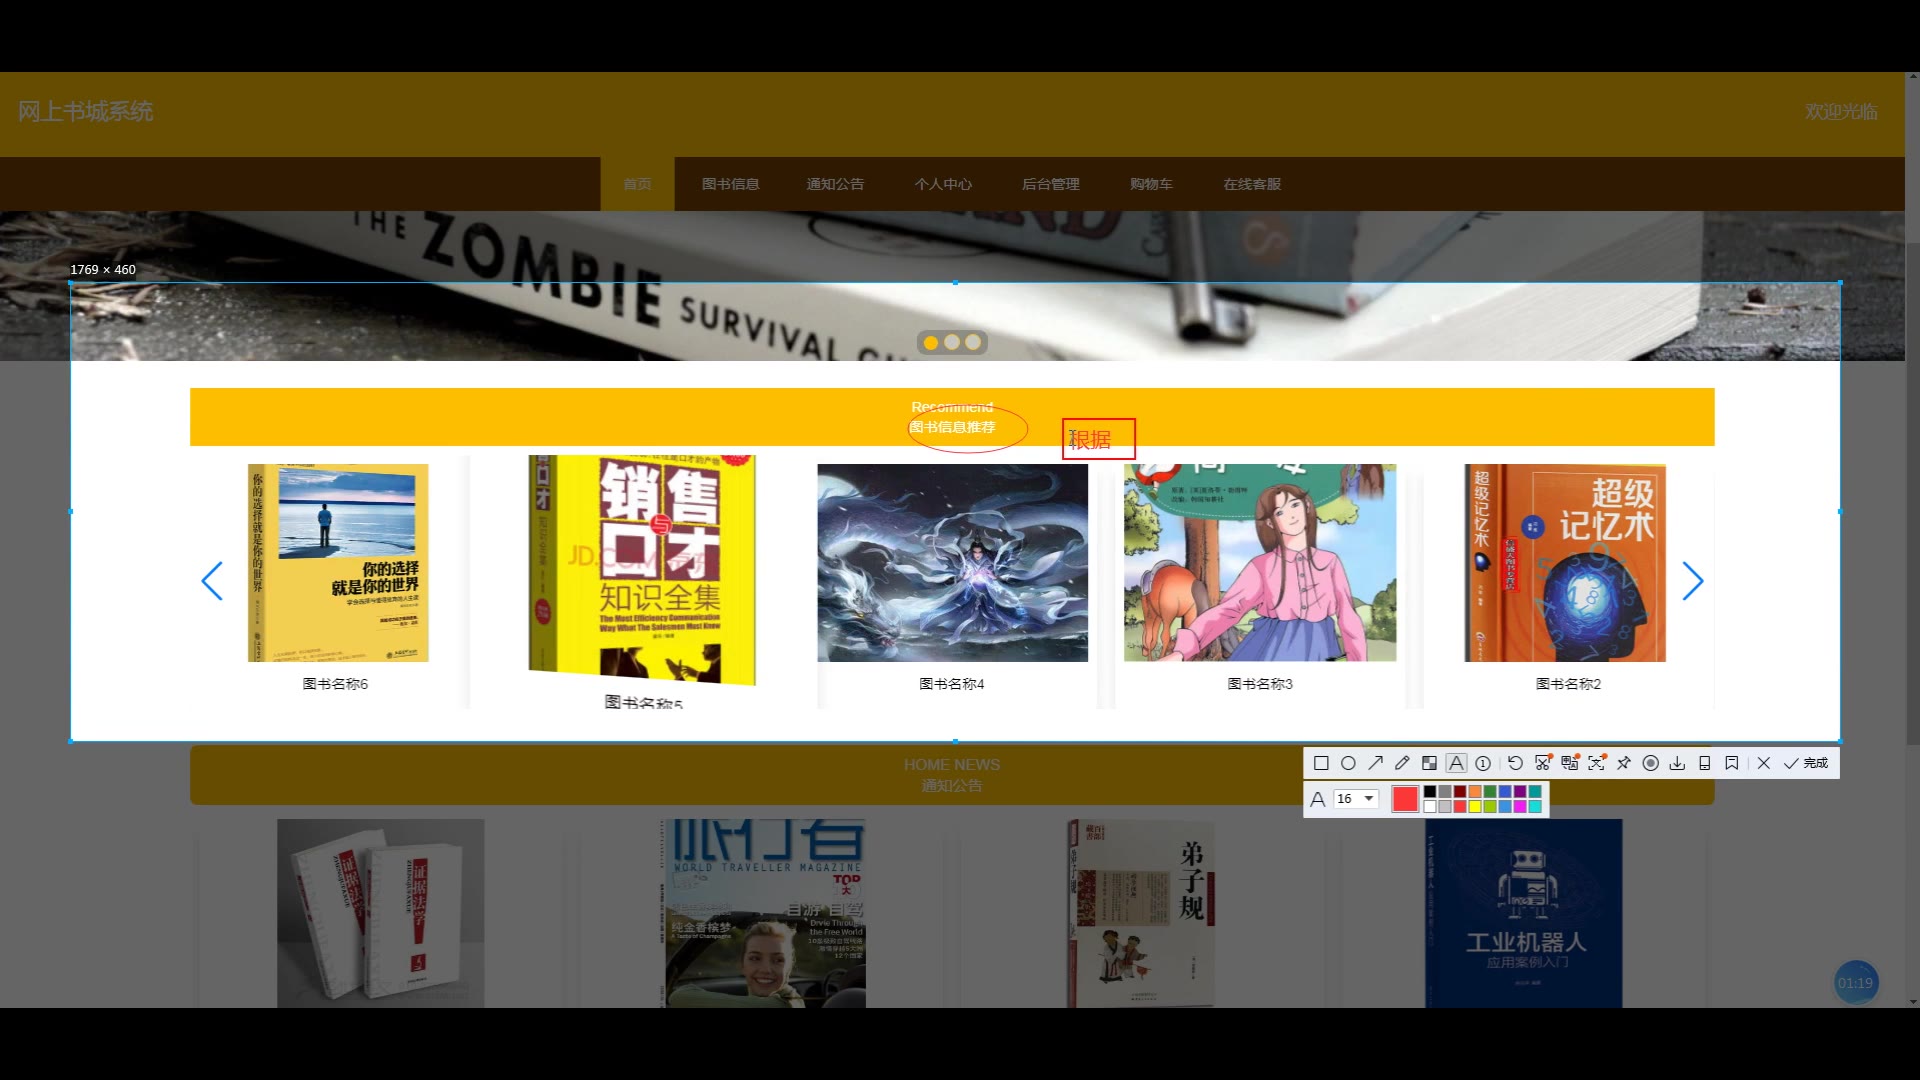Select the mosaic blur tool

click(x=1429, y=763)
